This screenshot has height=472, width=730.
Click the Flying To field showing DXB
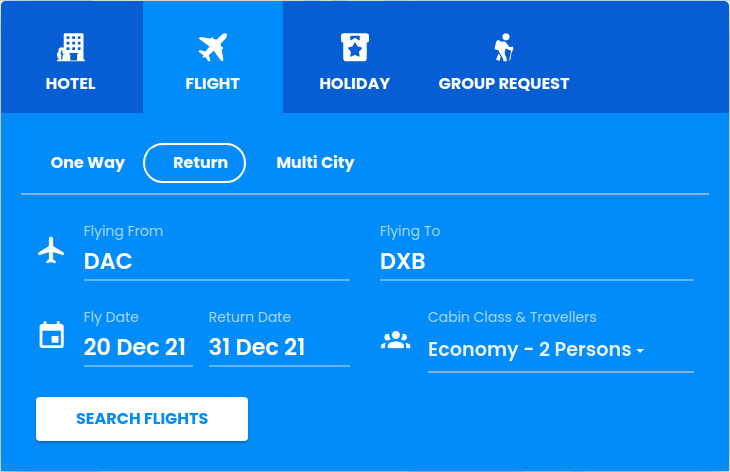[537, 261]
